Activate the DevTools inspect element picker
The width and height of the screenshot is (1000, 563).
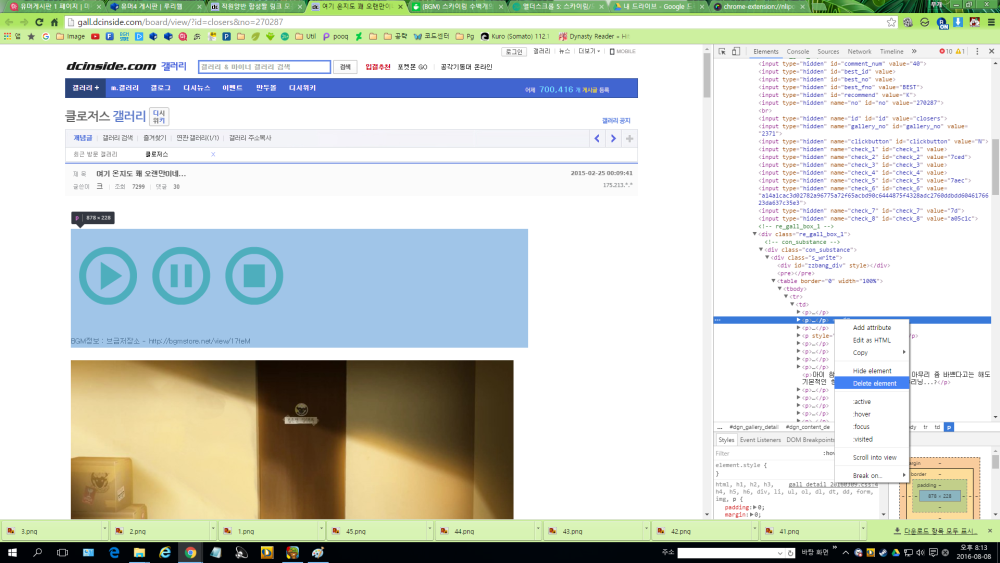[x=721, y=51]
